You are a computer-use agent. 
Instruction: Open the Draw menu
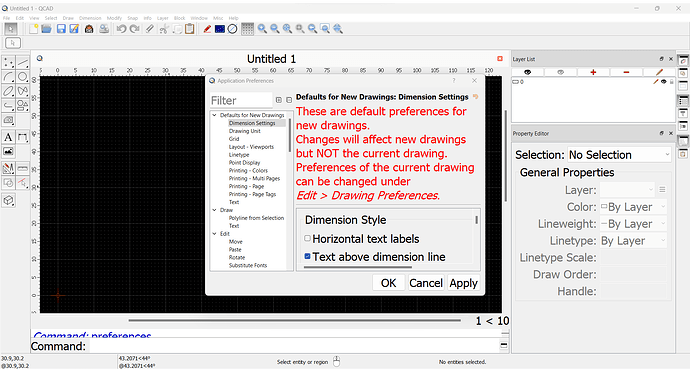pyautogui.click(x=68, y=18)
